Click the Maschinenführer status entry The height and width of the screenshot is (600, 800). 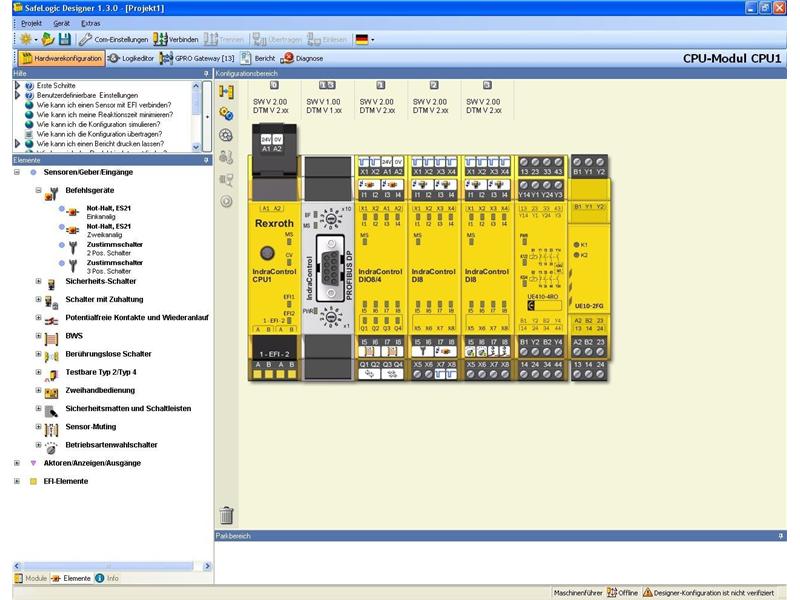point(578,592)
